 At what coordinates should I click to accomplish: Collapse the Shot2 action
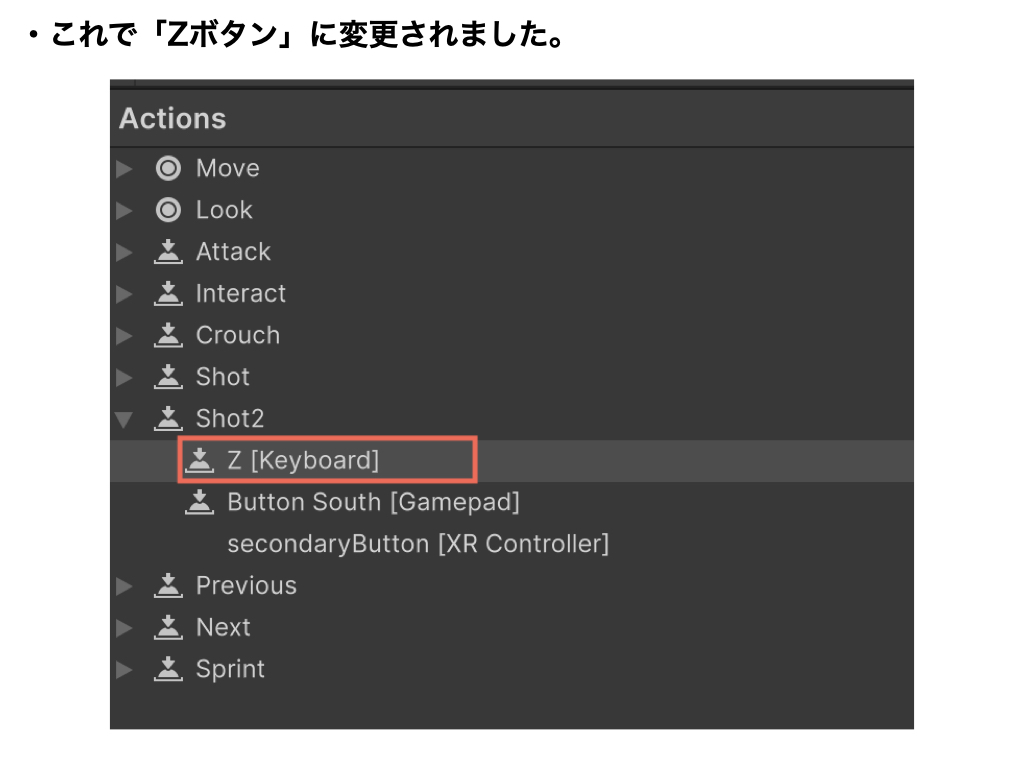pos(124,419)
